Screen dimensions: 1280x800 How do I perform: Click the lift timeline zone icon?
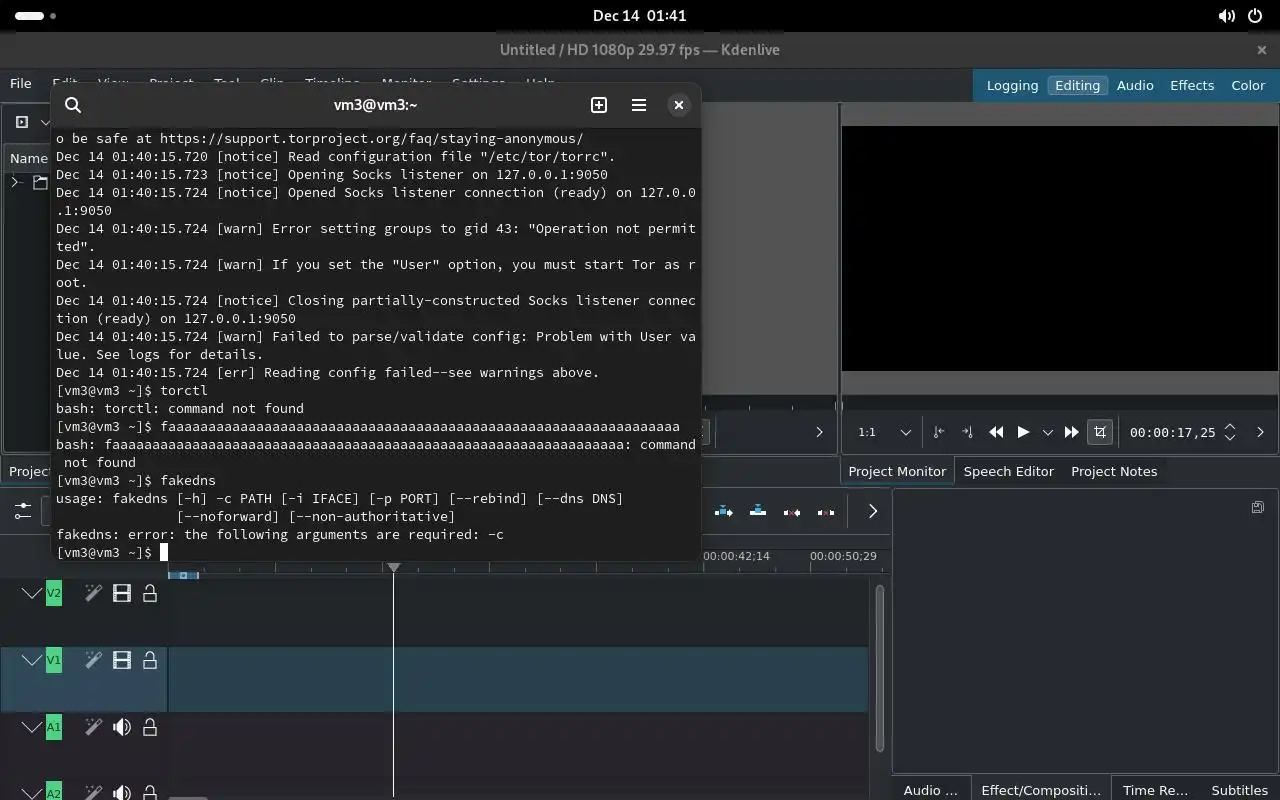pyautogui.click(x=826, y=511)
